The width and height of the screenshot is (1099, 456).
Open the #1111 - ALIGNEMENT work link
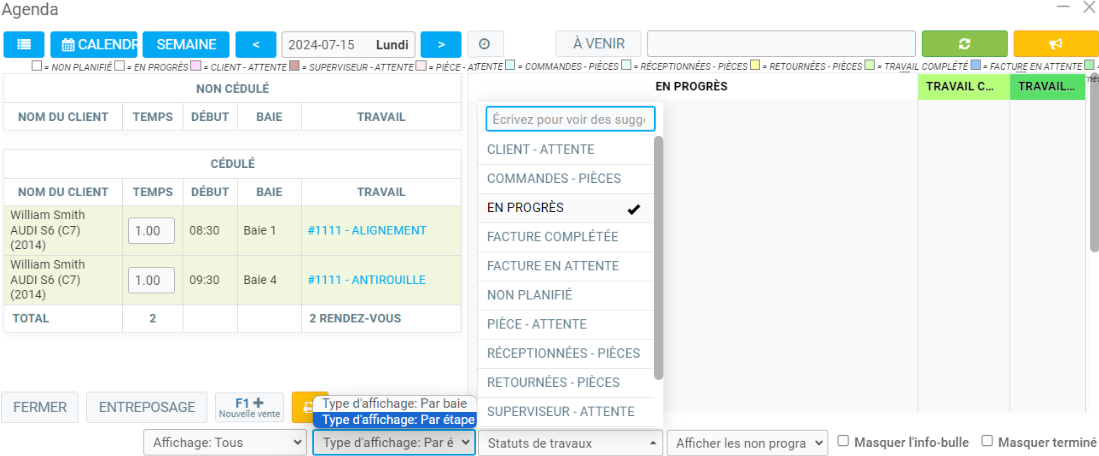click(x=367, y=231)
